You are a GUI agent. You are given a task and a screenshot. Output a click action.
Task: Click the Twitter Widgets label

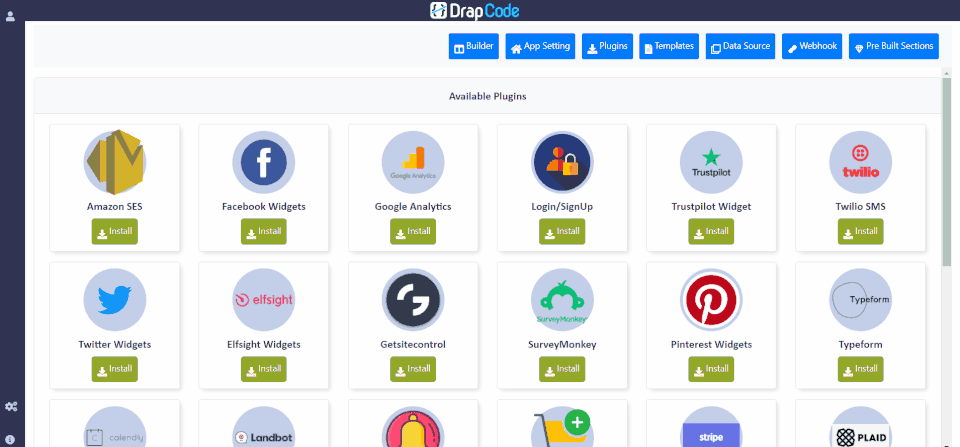pos(114,344)
